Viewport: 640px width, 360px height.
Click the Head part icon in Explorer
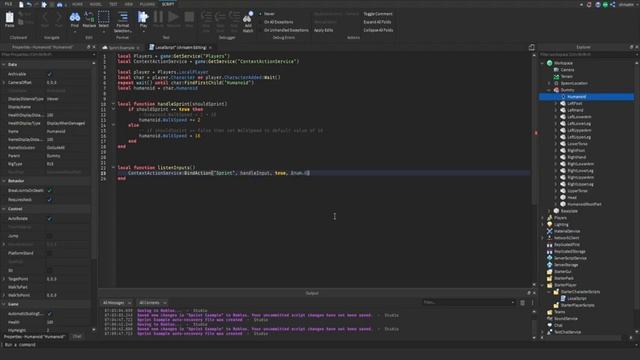563,197
